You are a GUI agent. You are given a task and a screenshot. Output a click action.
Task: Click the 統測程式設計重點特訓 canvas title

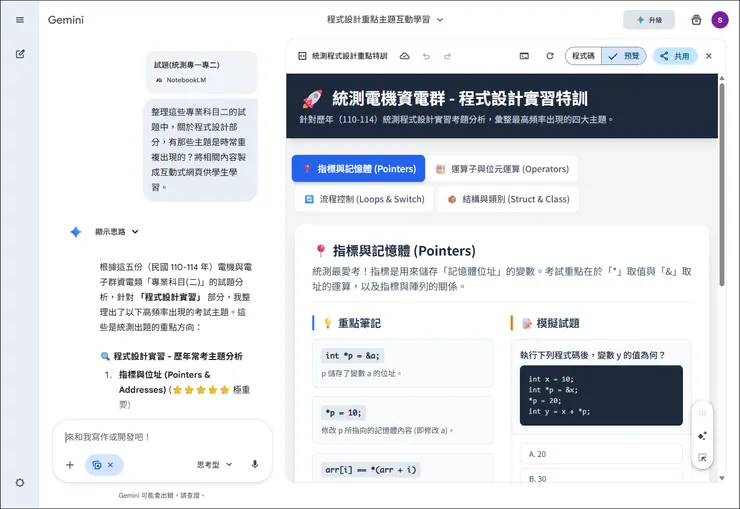tap(350, 56)
